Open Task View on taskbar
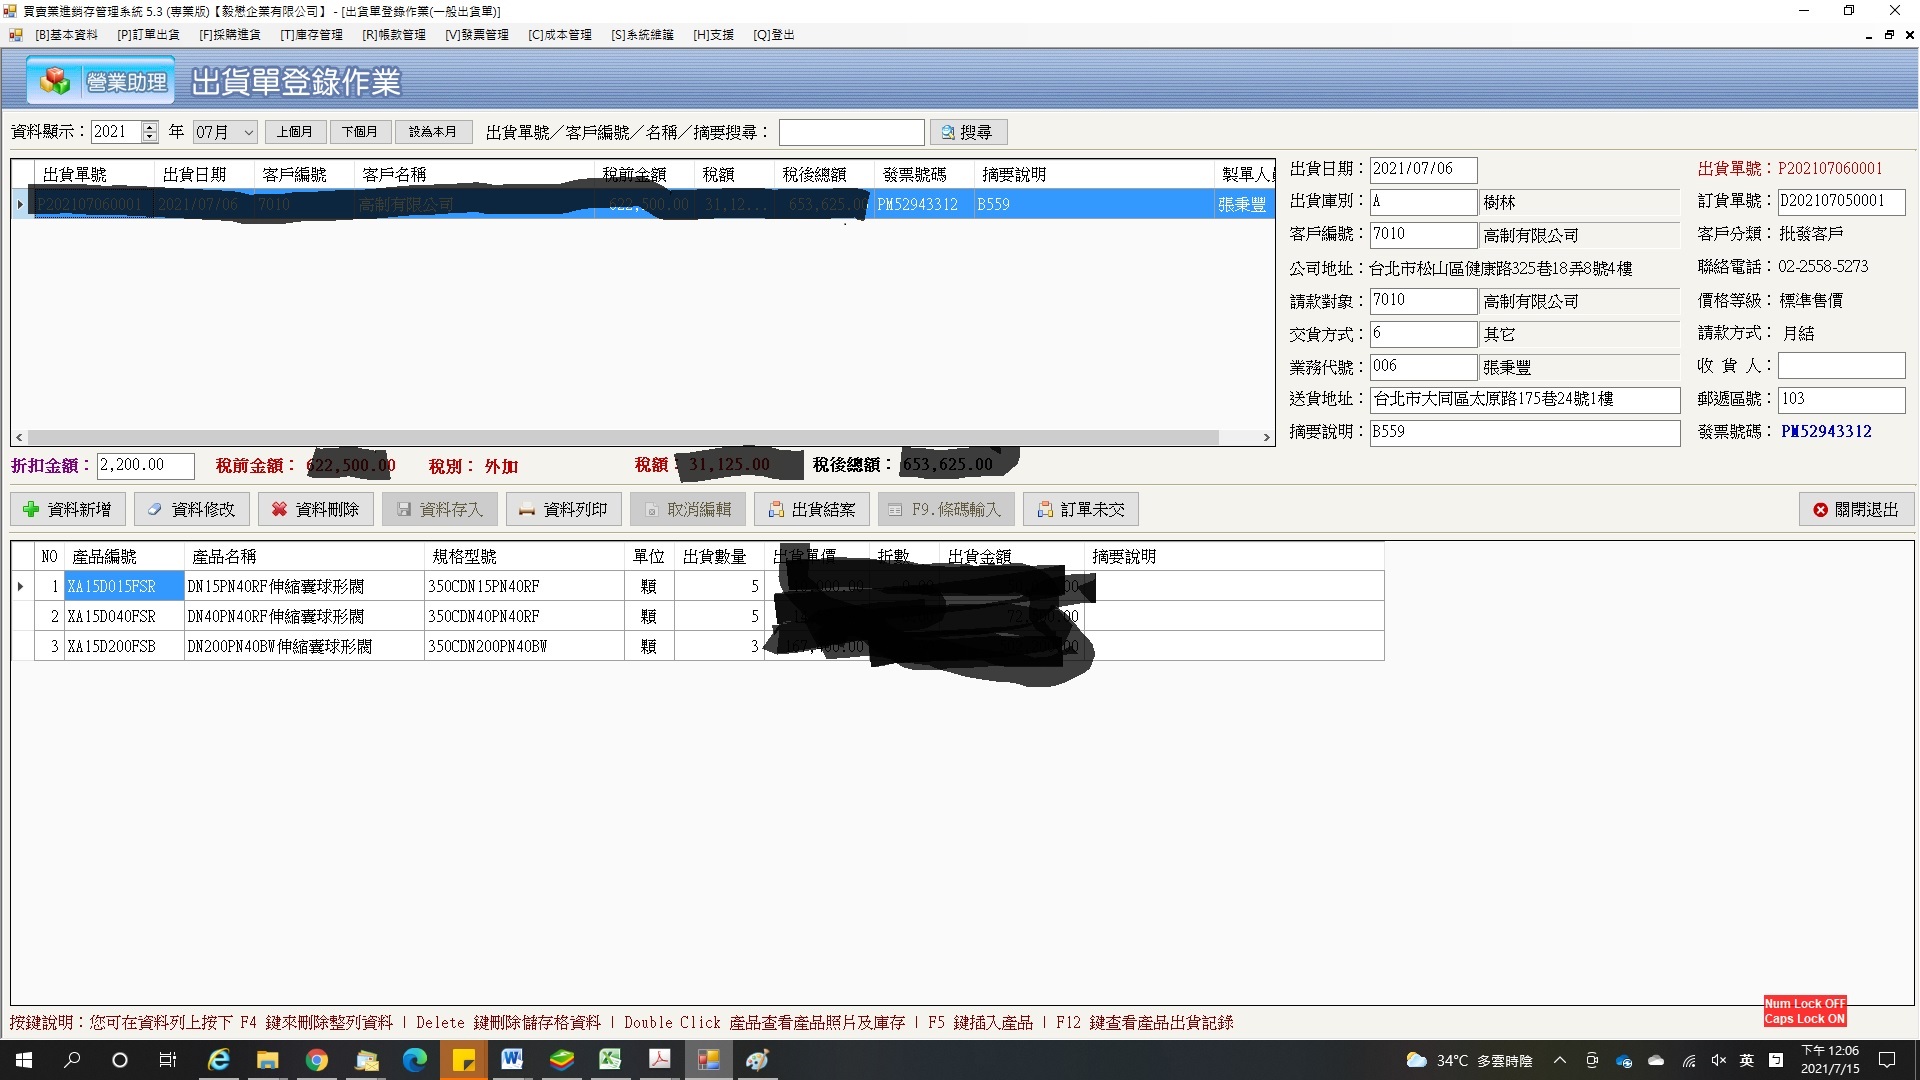The width and height of the screenshot is (1920, 1080). [168, 1060]
